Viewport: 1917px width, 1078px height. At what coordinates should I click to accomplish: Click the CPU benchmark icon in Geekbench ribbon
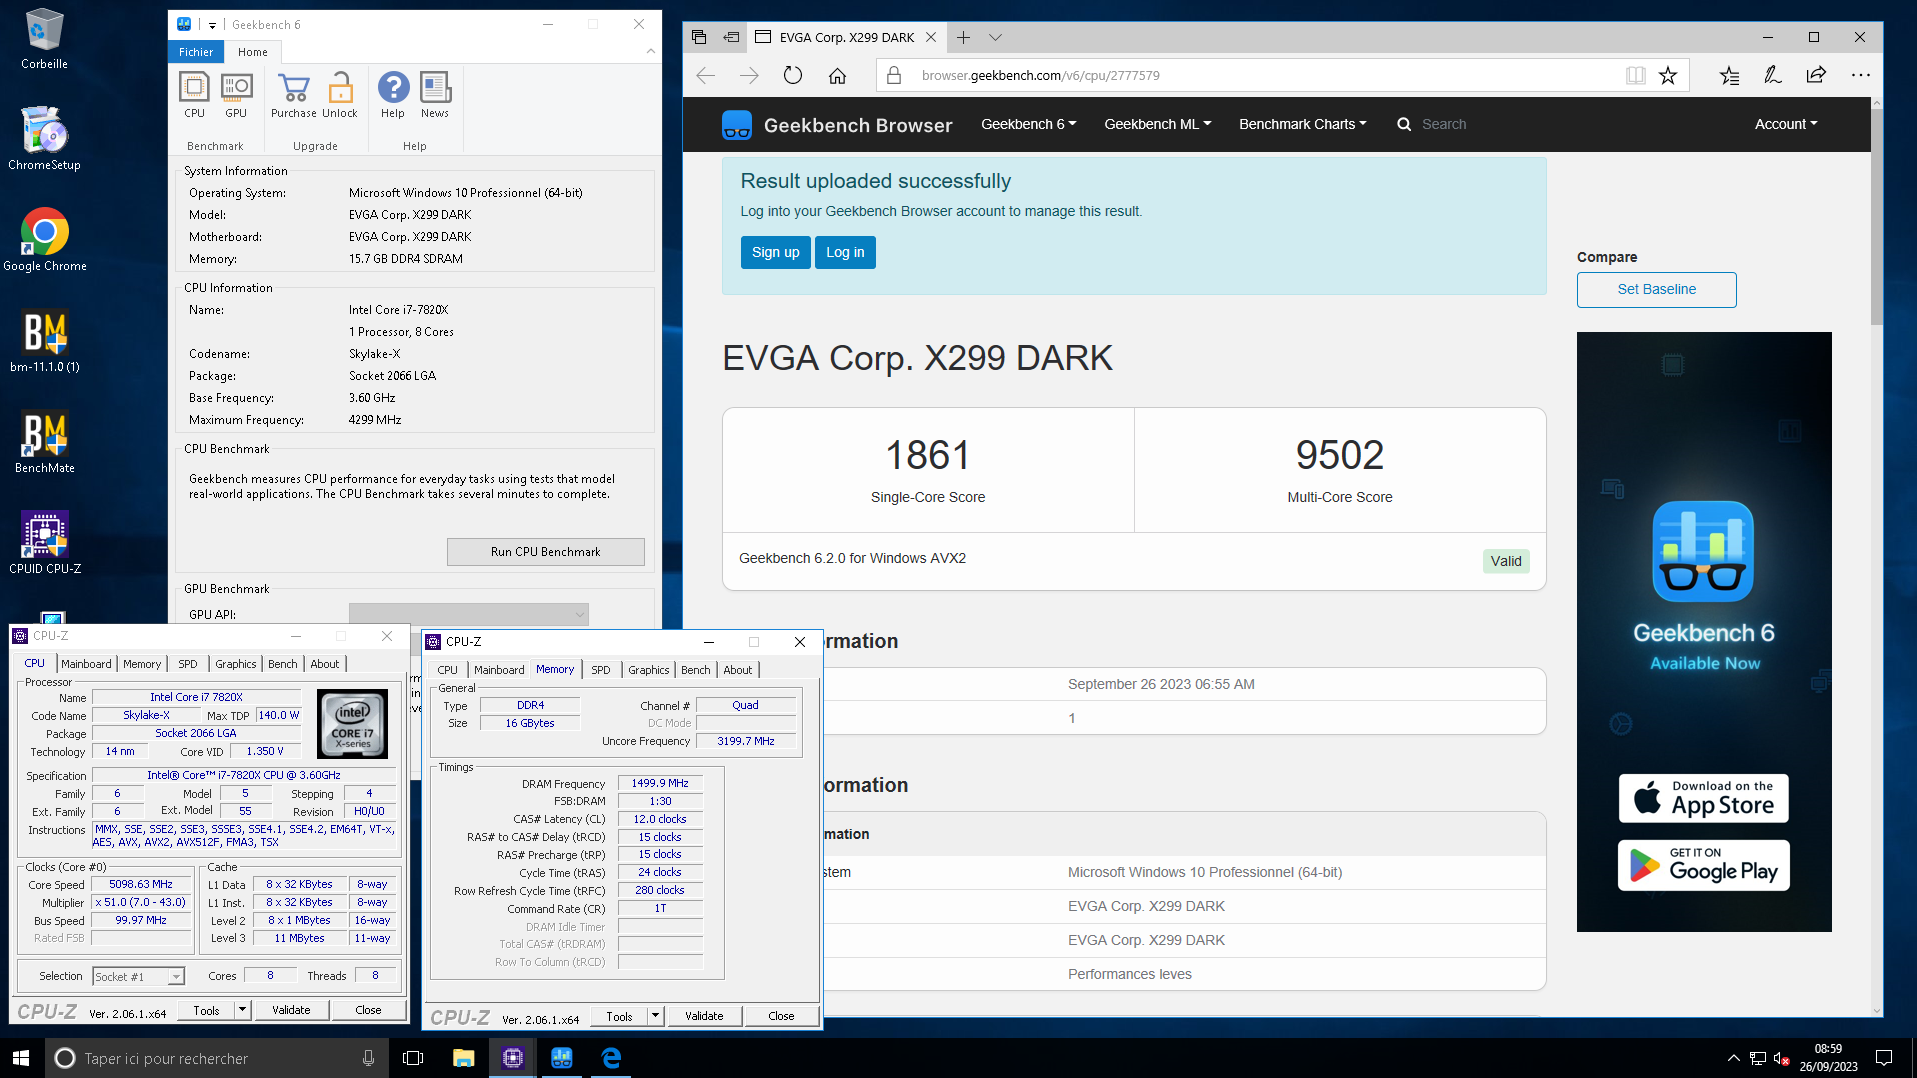(194, 95)
